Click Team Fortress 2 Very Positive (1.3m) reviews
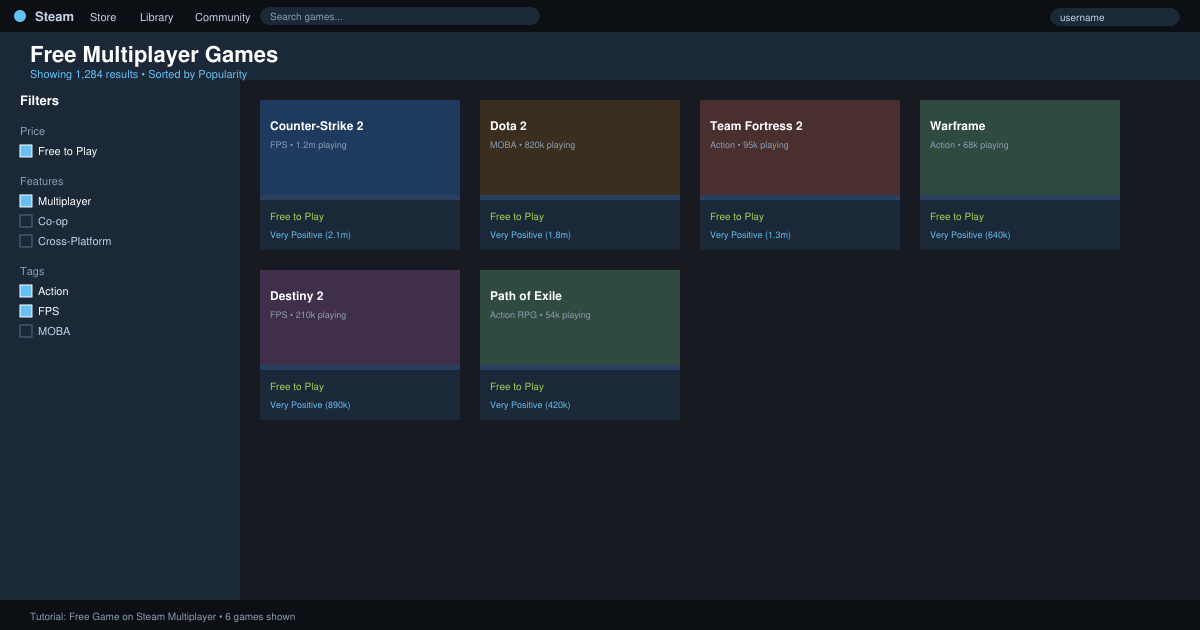Image resolution: width=1200 pixels, height=630 pixels. pos(750,235)
